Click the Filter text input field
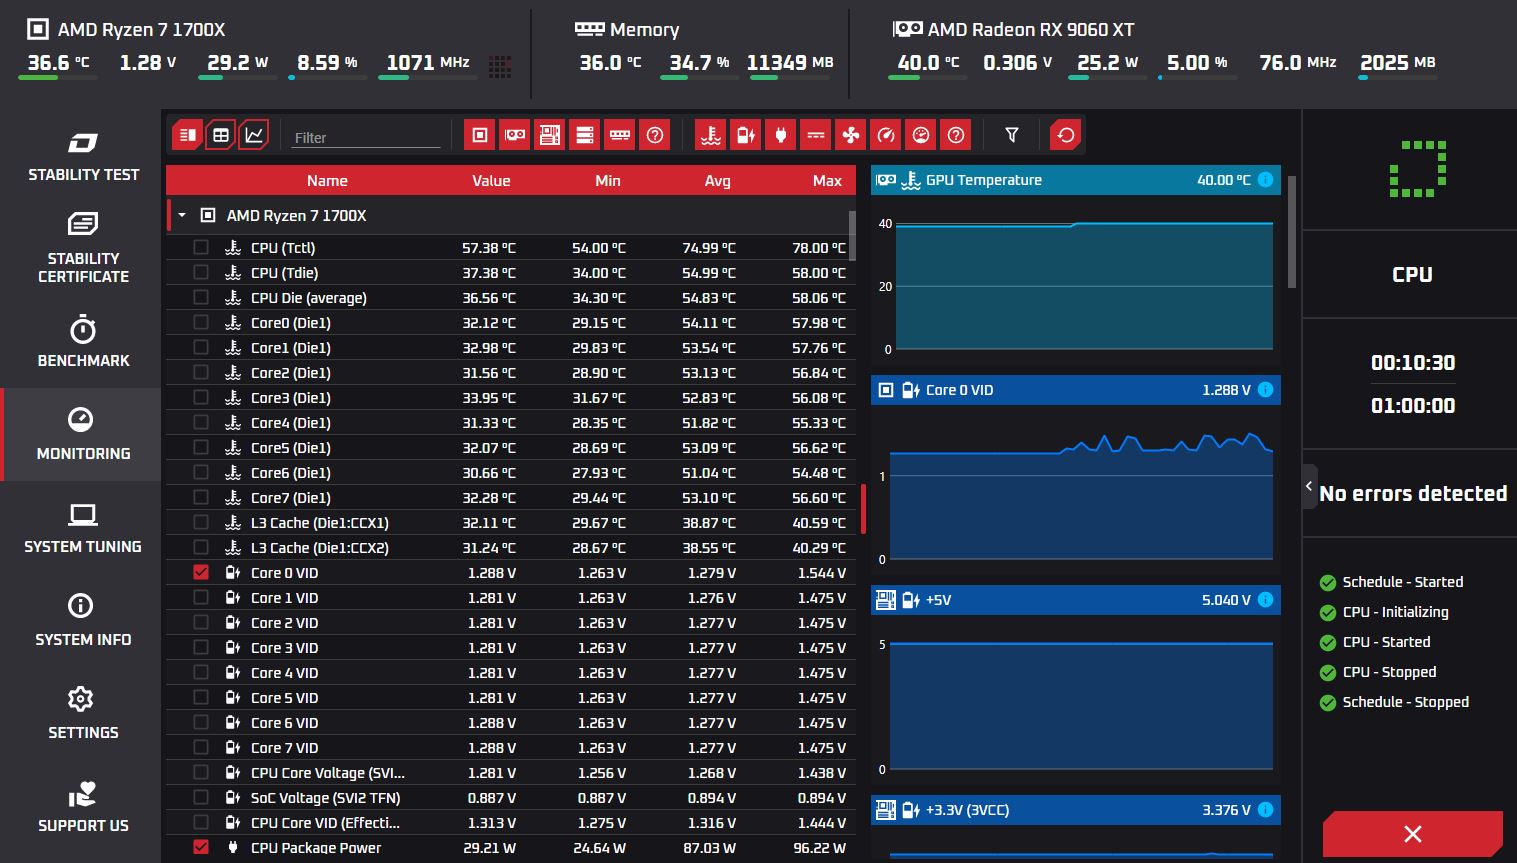Viewport: 1517px width, 863px height. tap(366, 137)
